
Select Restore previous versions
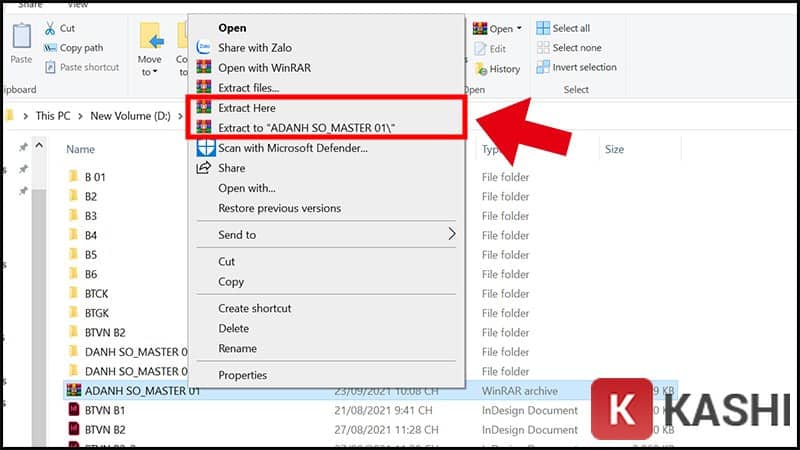(327, 208)
